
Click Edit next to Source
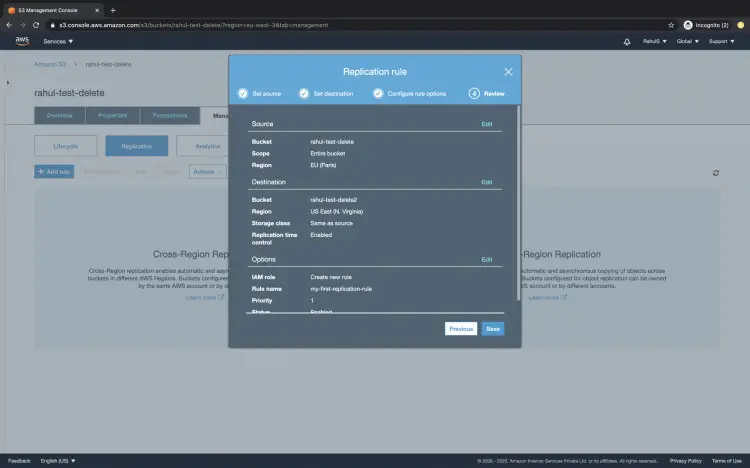pyautogui.click(x=486, y=124)
